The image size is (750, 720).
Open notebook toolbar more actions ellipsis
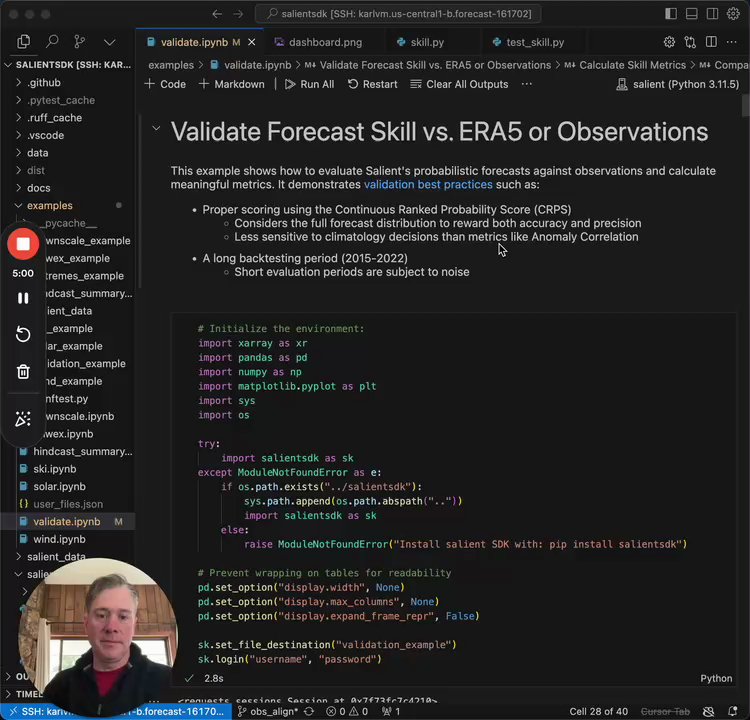(x=527, y=84)
